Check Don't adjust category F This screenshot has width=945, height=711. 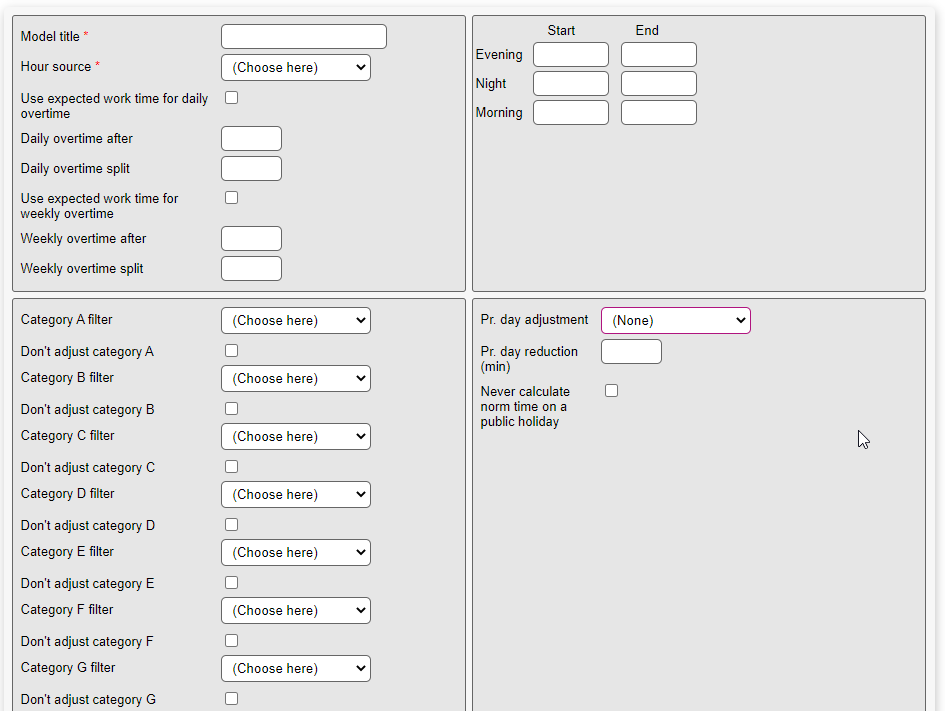[231, 641]
